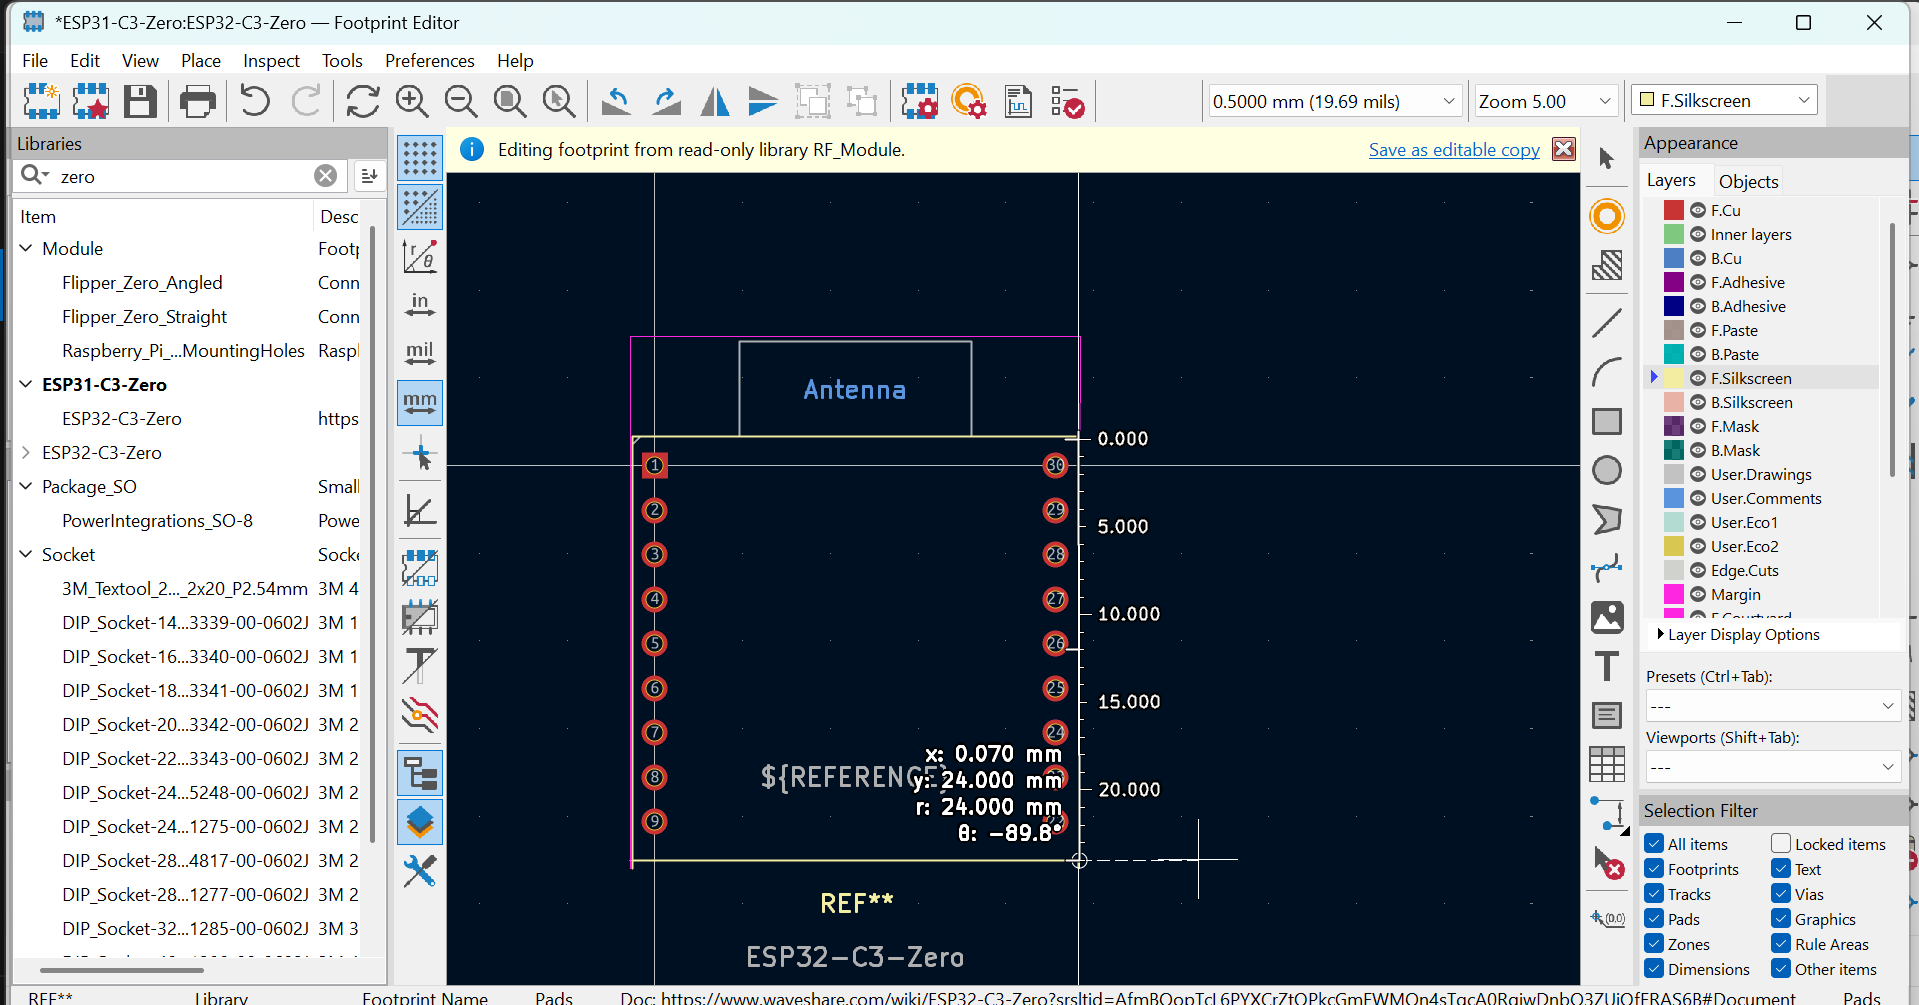Open the F.Silkscreen layer selector dropdown

[x=1804, y=101]
